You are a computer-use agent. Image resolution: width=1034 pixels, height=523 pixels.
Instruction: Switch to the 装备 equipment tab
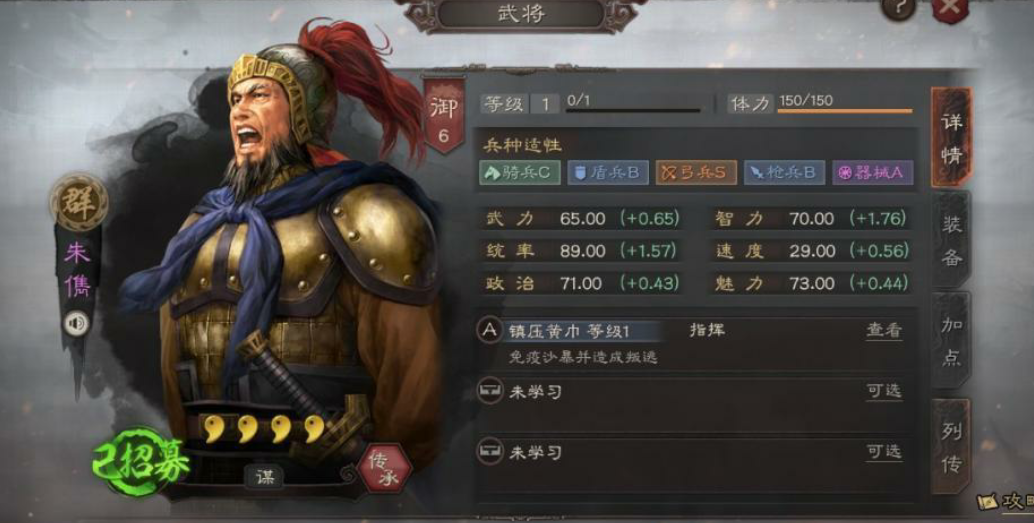coord(951,240)
